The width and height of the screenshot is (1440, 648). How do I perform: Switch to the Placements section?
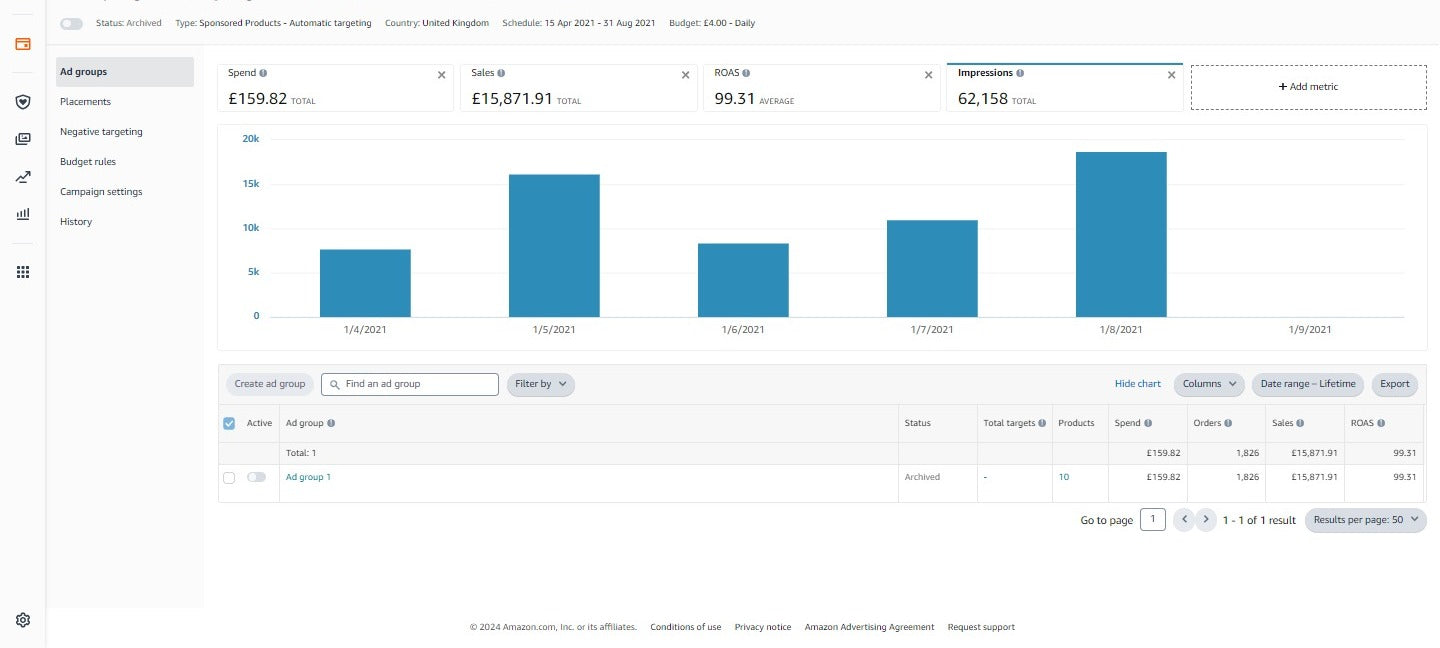pos(86,102)
